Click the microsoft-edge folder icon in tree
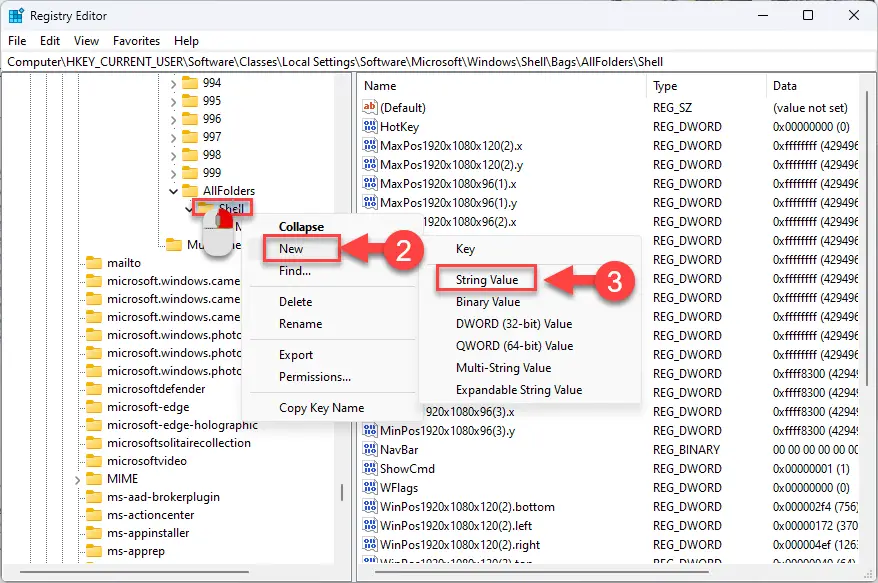878x583 pixels. [x=94, y=407]
